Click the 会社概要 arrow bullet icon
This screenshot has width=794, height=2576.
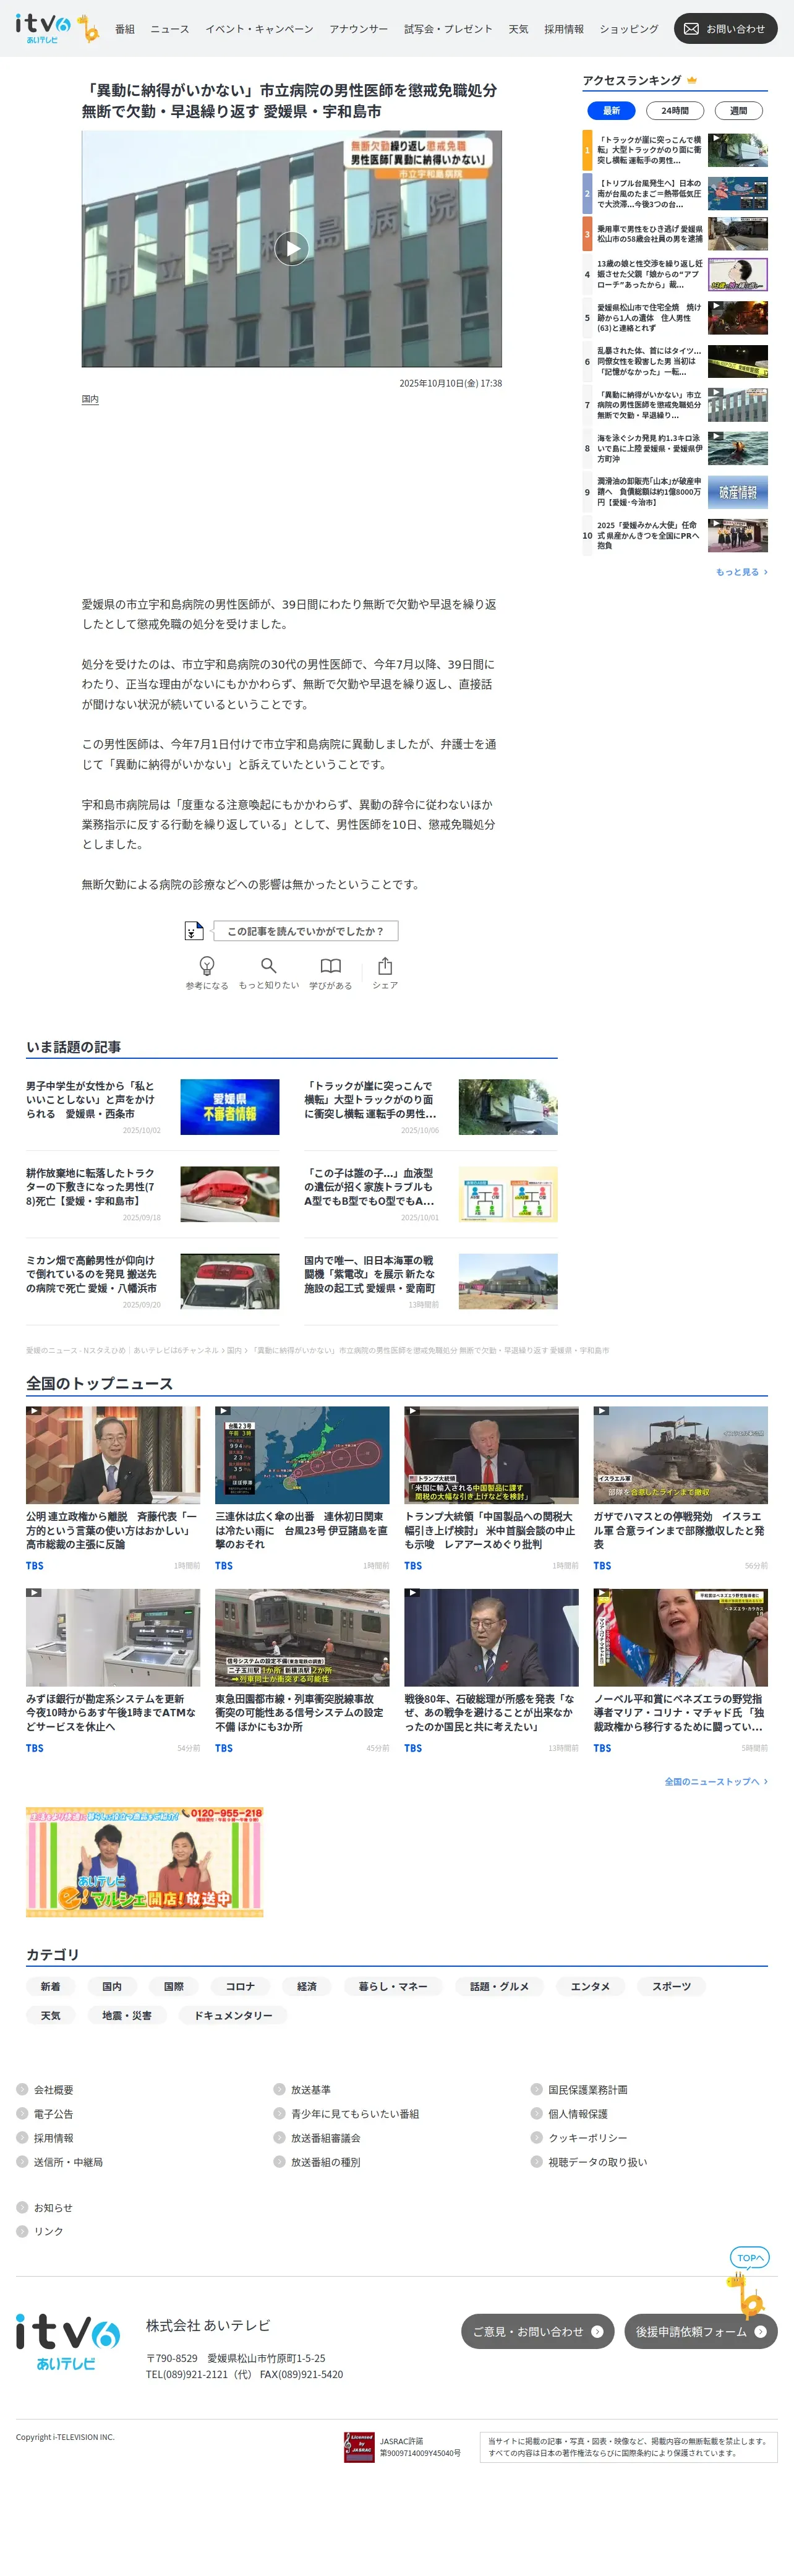coord(22,2089)
